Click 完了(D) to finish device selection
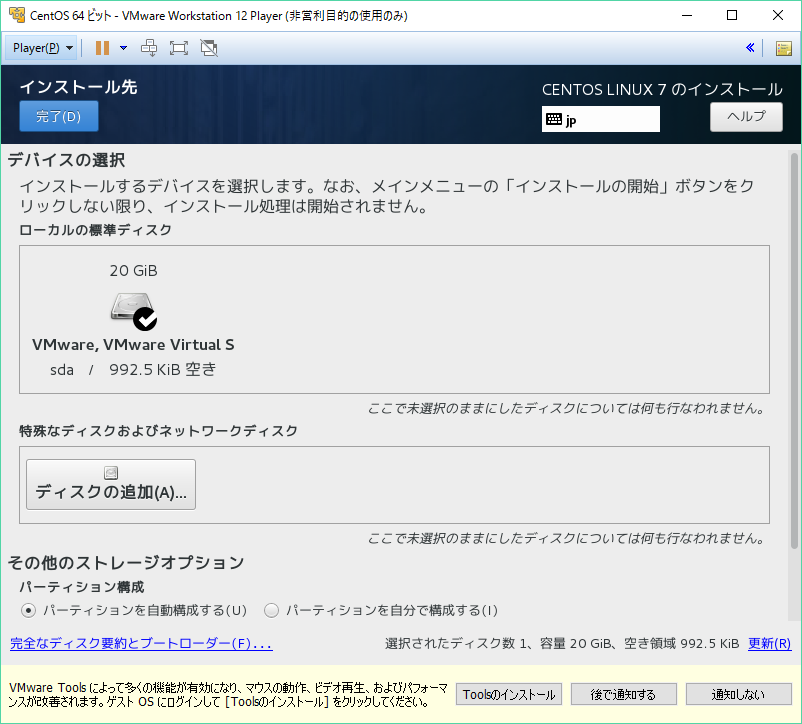This screenshot has height=724, width=802. [x=57, y=117]
